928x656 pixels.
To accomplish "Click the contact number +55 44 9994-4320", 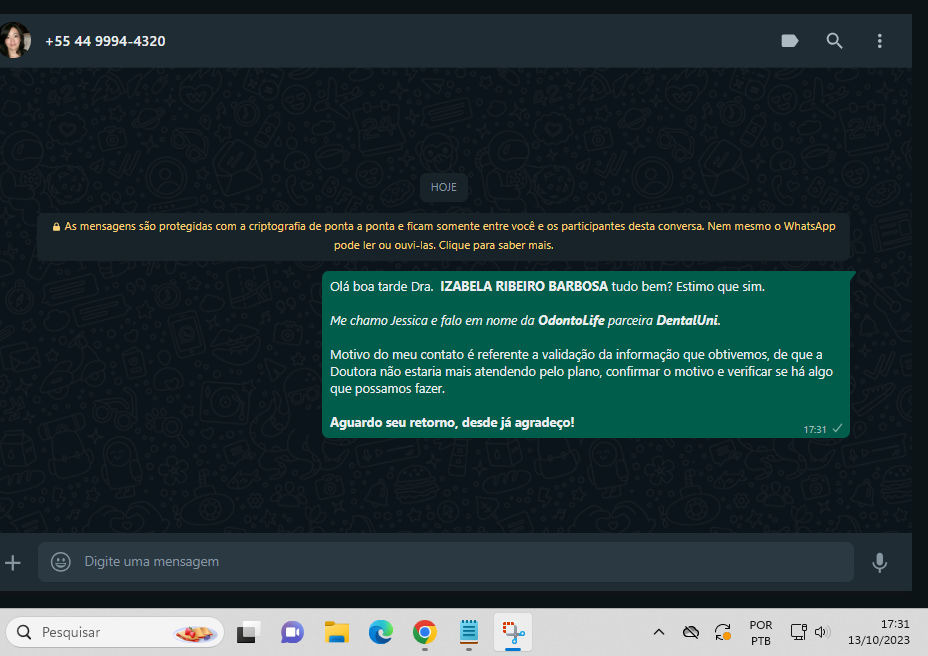I will 105,41.
